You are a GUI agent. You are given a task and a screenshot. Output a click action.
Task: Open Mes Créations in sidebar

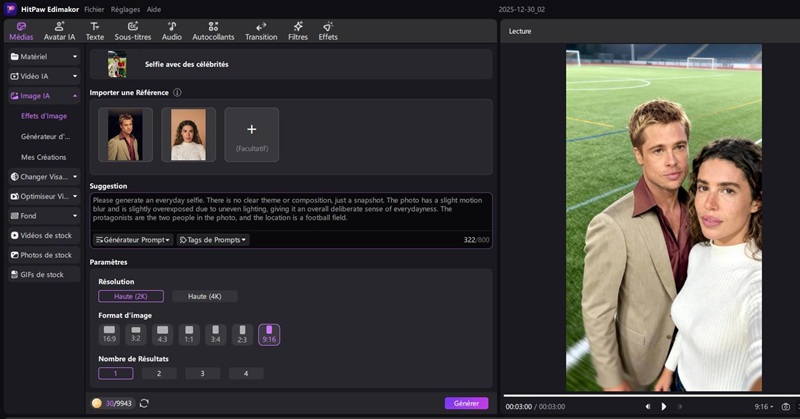click(x=44, y=157)
